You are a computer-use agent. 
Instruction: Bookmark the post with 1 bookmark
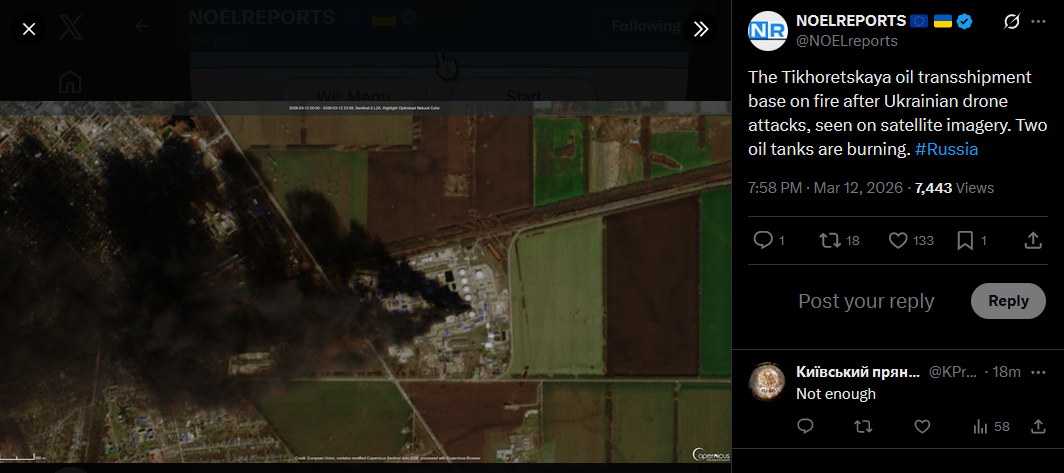click(972, 240)
